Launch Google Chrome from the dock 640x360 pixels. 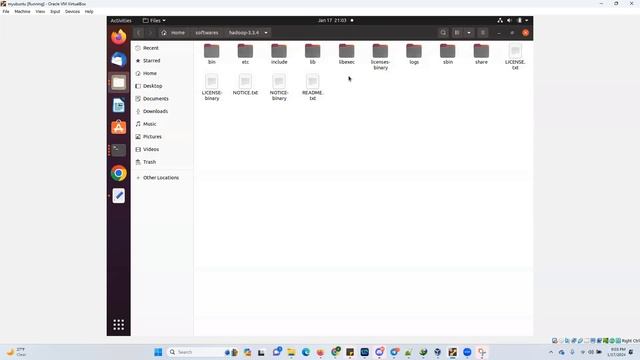119,173
